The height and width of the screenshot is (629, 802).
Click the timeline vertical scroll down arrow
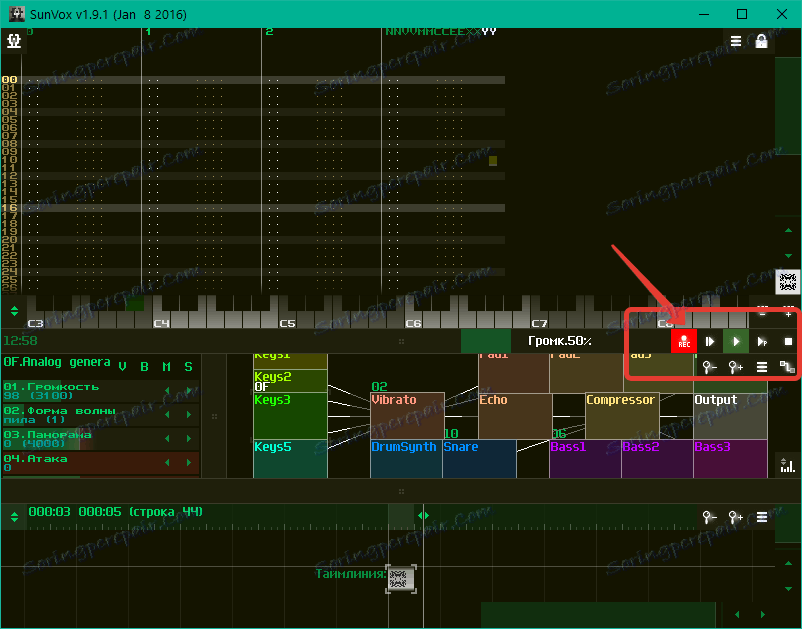[x=788, y=589]
